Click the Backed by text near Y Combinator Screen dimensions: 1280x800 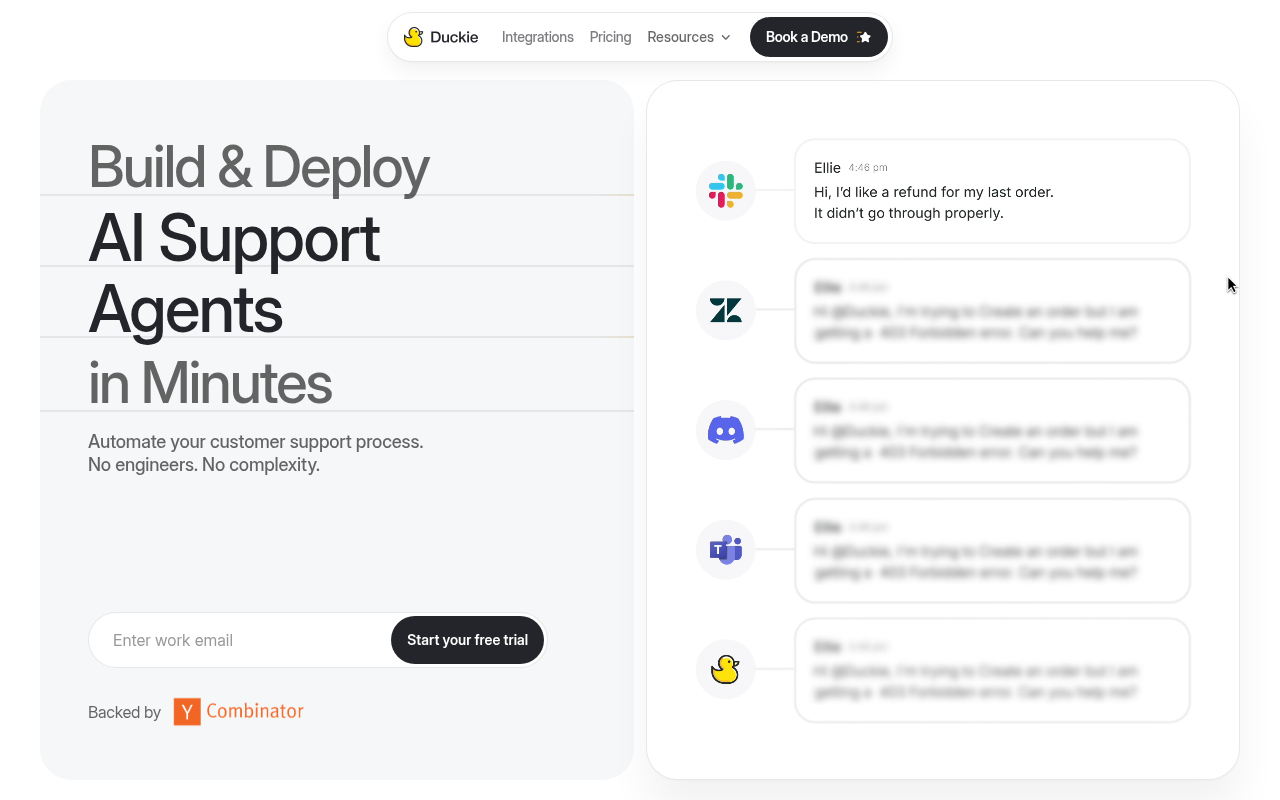[x=124, y=712]
